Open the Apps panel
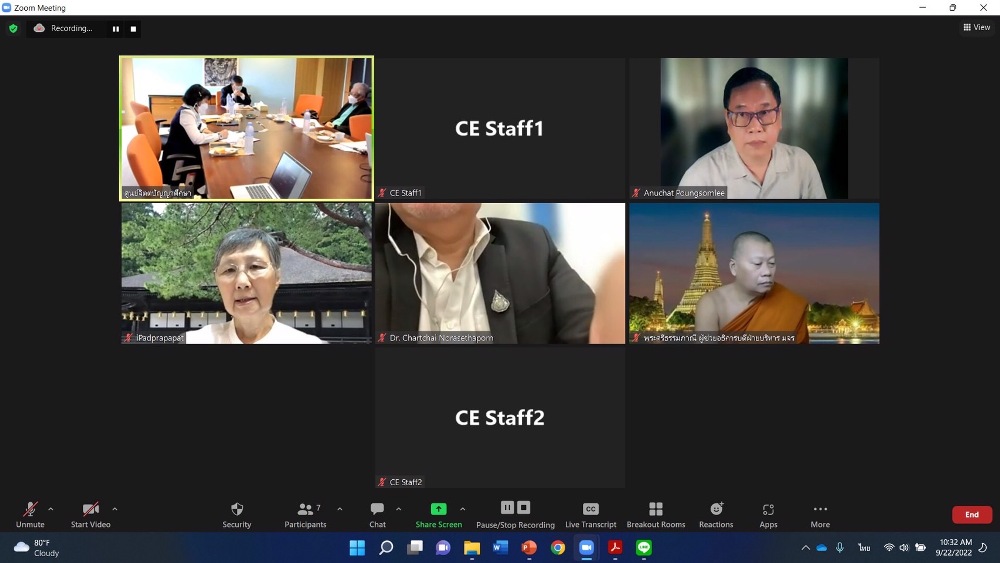The height and width of the screenshot is (563, 1000). click(x=768, y=514)
